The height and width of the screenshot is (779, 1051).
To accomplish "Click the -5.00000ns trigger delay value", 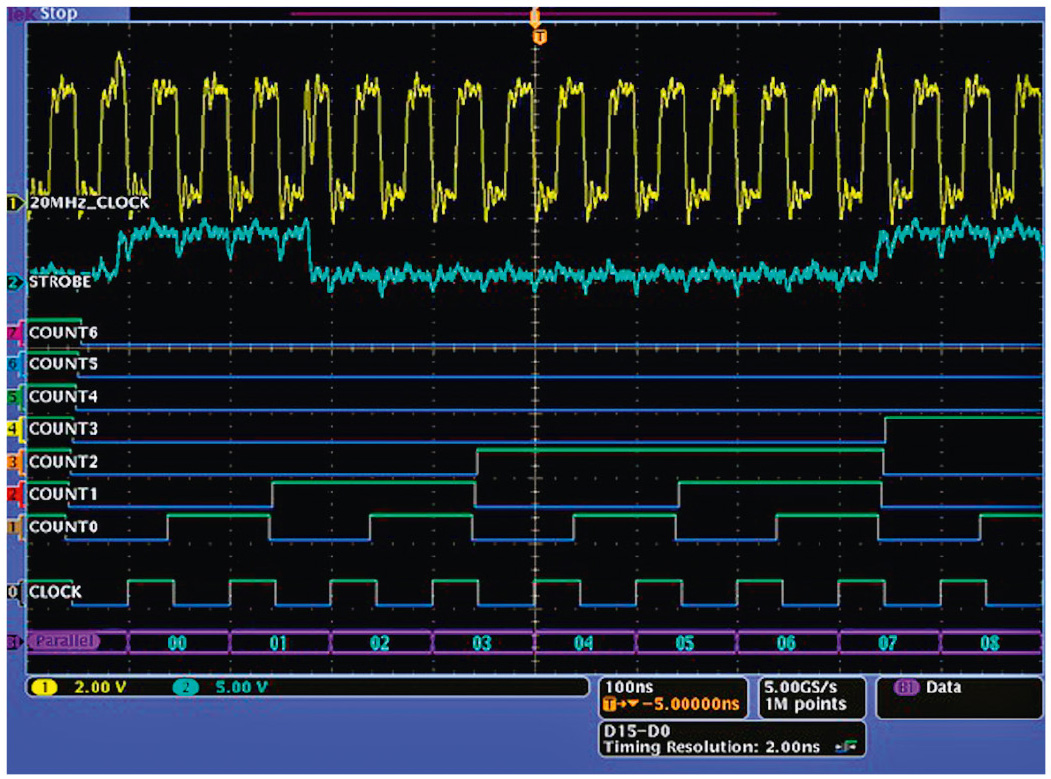I will (688, 706).
